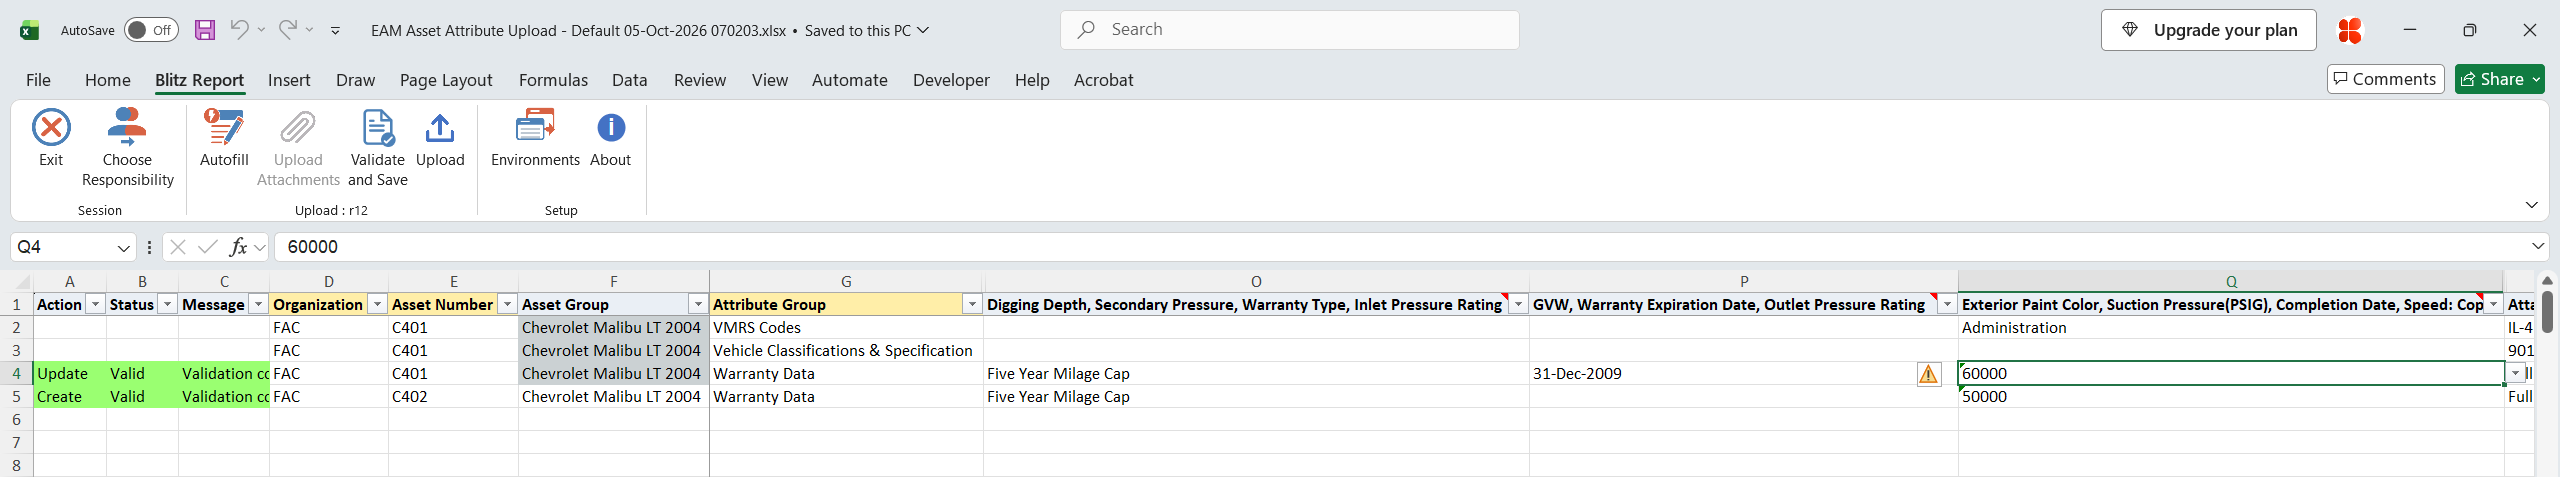Click Upgrade your plan
Screen dimensions: 2560x477
point(2209,30)
